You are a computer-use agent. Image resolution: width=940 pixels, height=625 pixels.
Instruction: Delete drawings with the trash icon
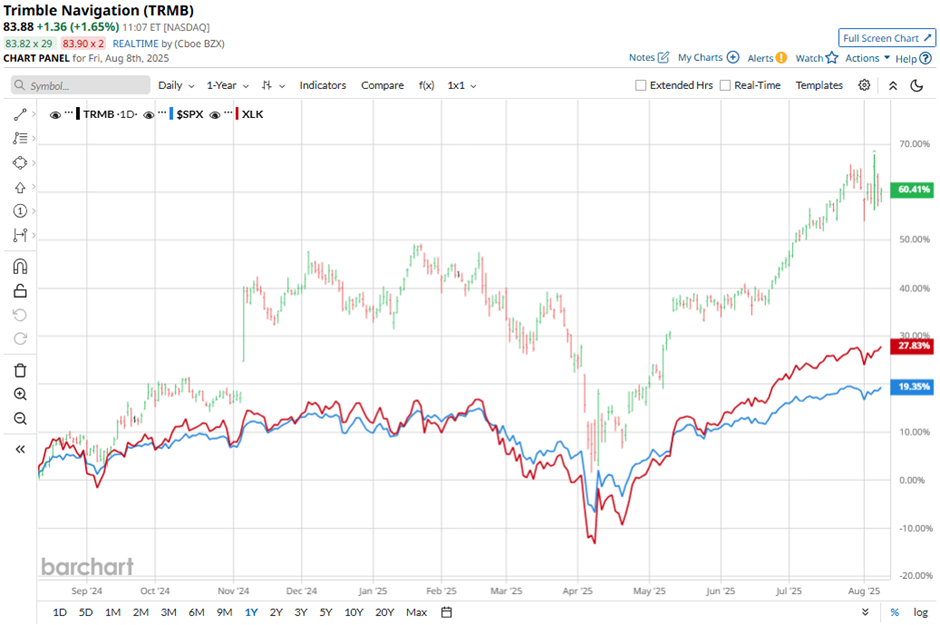click(20, 370)
